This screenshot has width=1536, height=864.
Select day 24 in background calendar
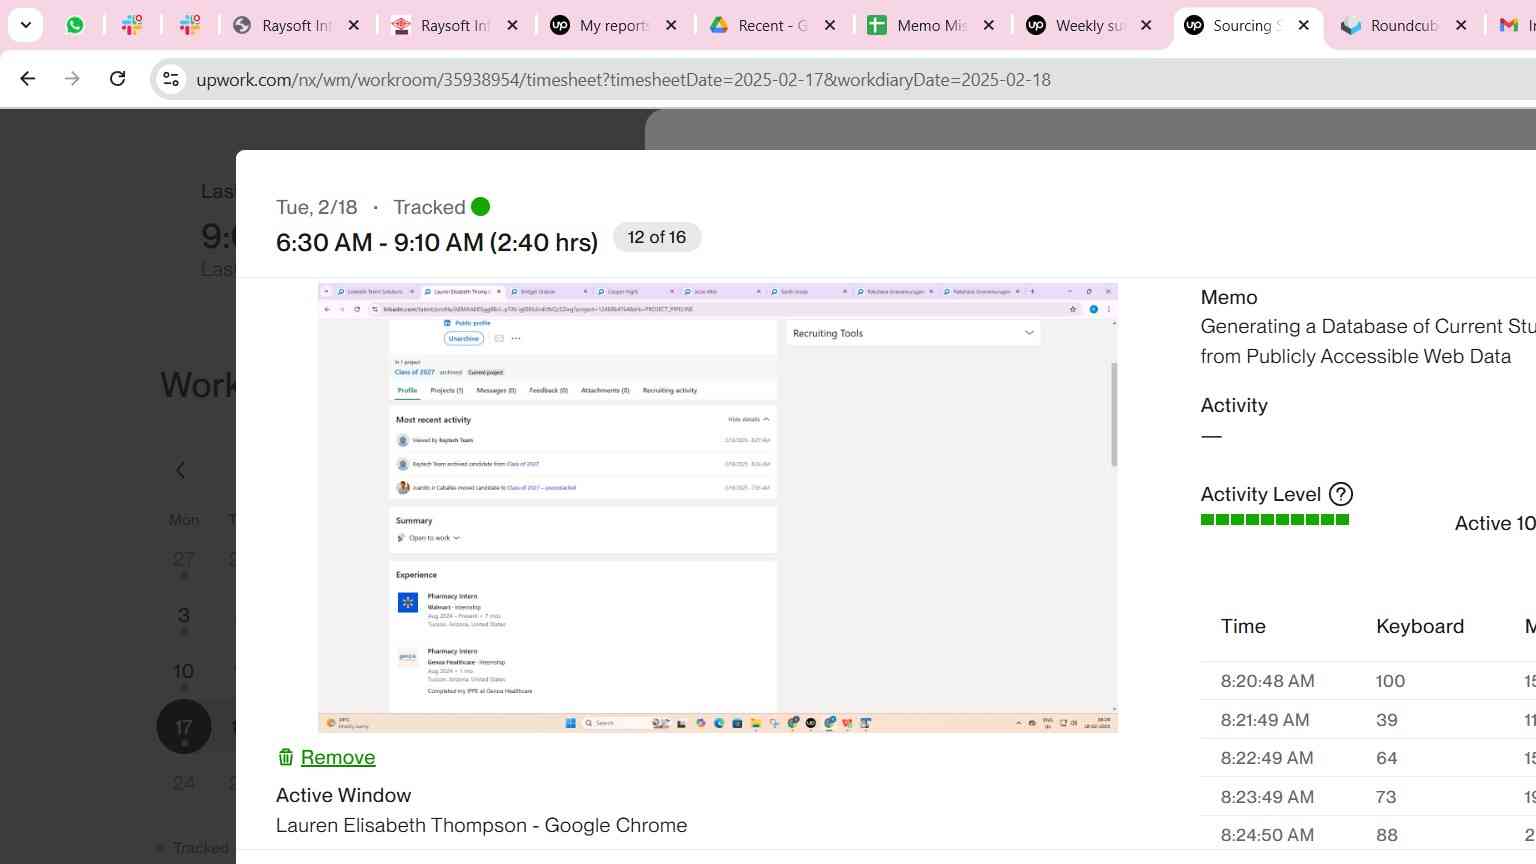pyautogui.click(x=184, y=783)
